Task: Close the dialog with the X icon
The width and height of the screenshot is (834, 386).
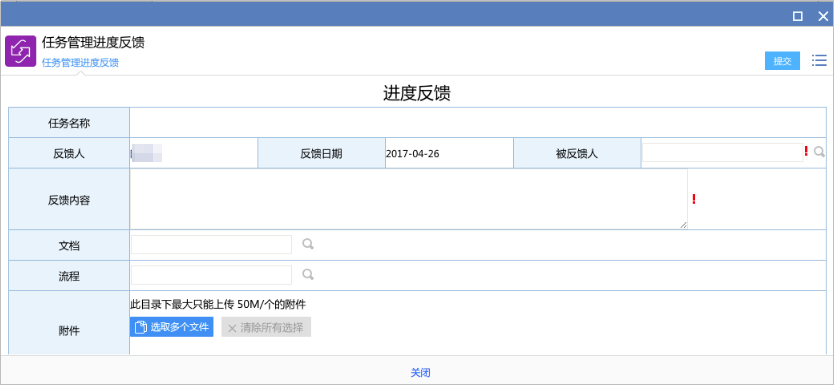Action: click(823, 16)
